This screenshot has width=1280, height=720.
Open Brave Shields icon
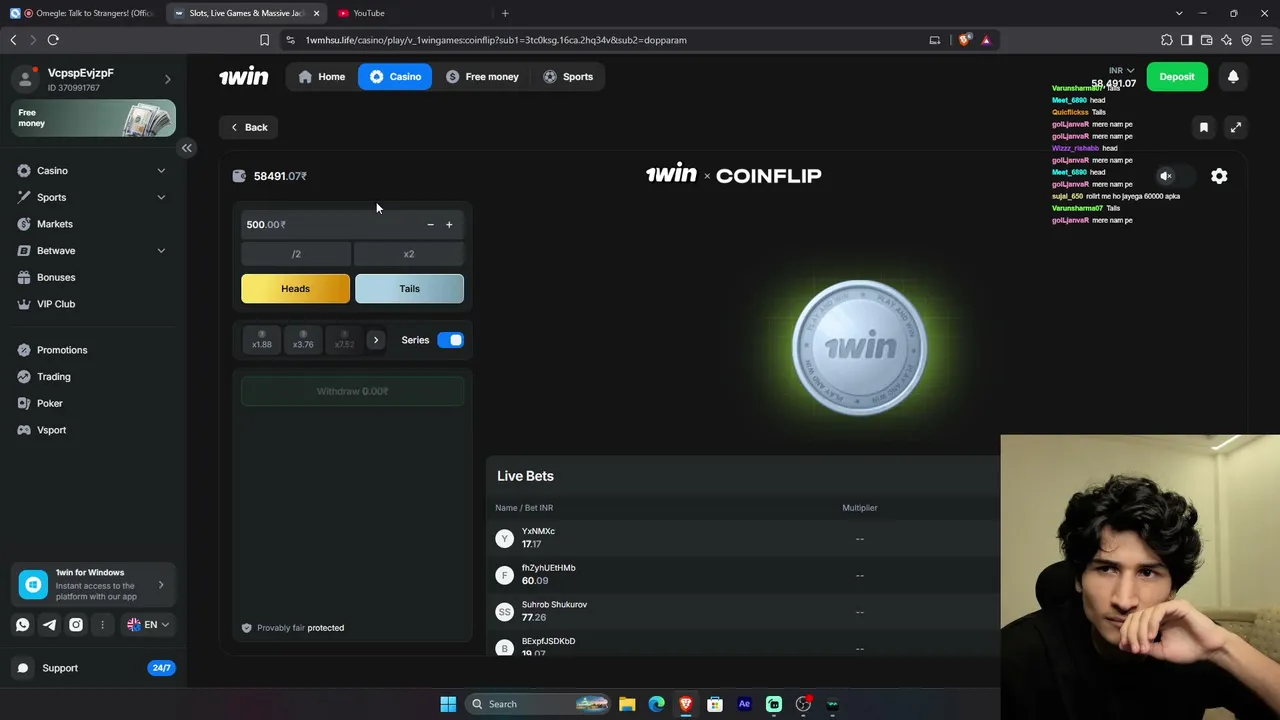coord(964,40)
